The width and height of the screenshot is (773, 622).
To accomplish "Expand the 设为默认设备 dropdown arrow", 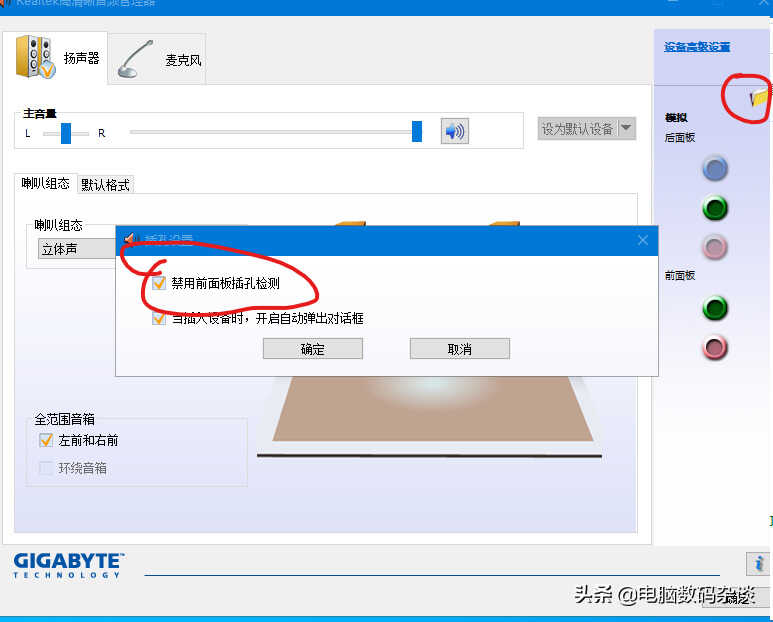I will [x=626, y=129].
